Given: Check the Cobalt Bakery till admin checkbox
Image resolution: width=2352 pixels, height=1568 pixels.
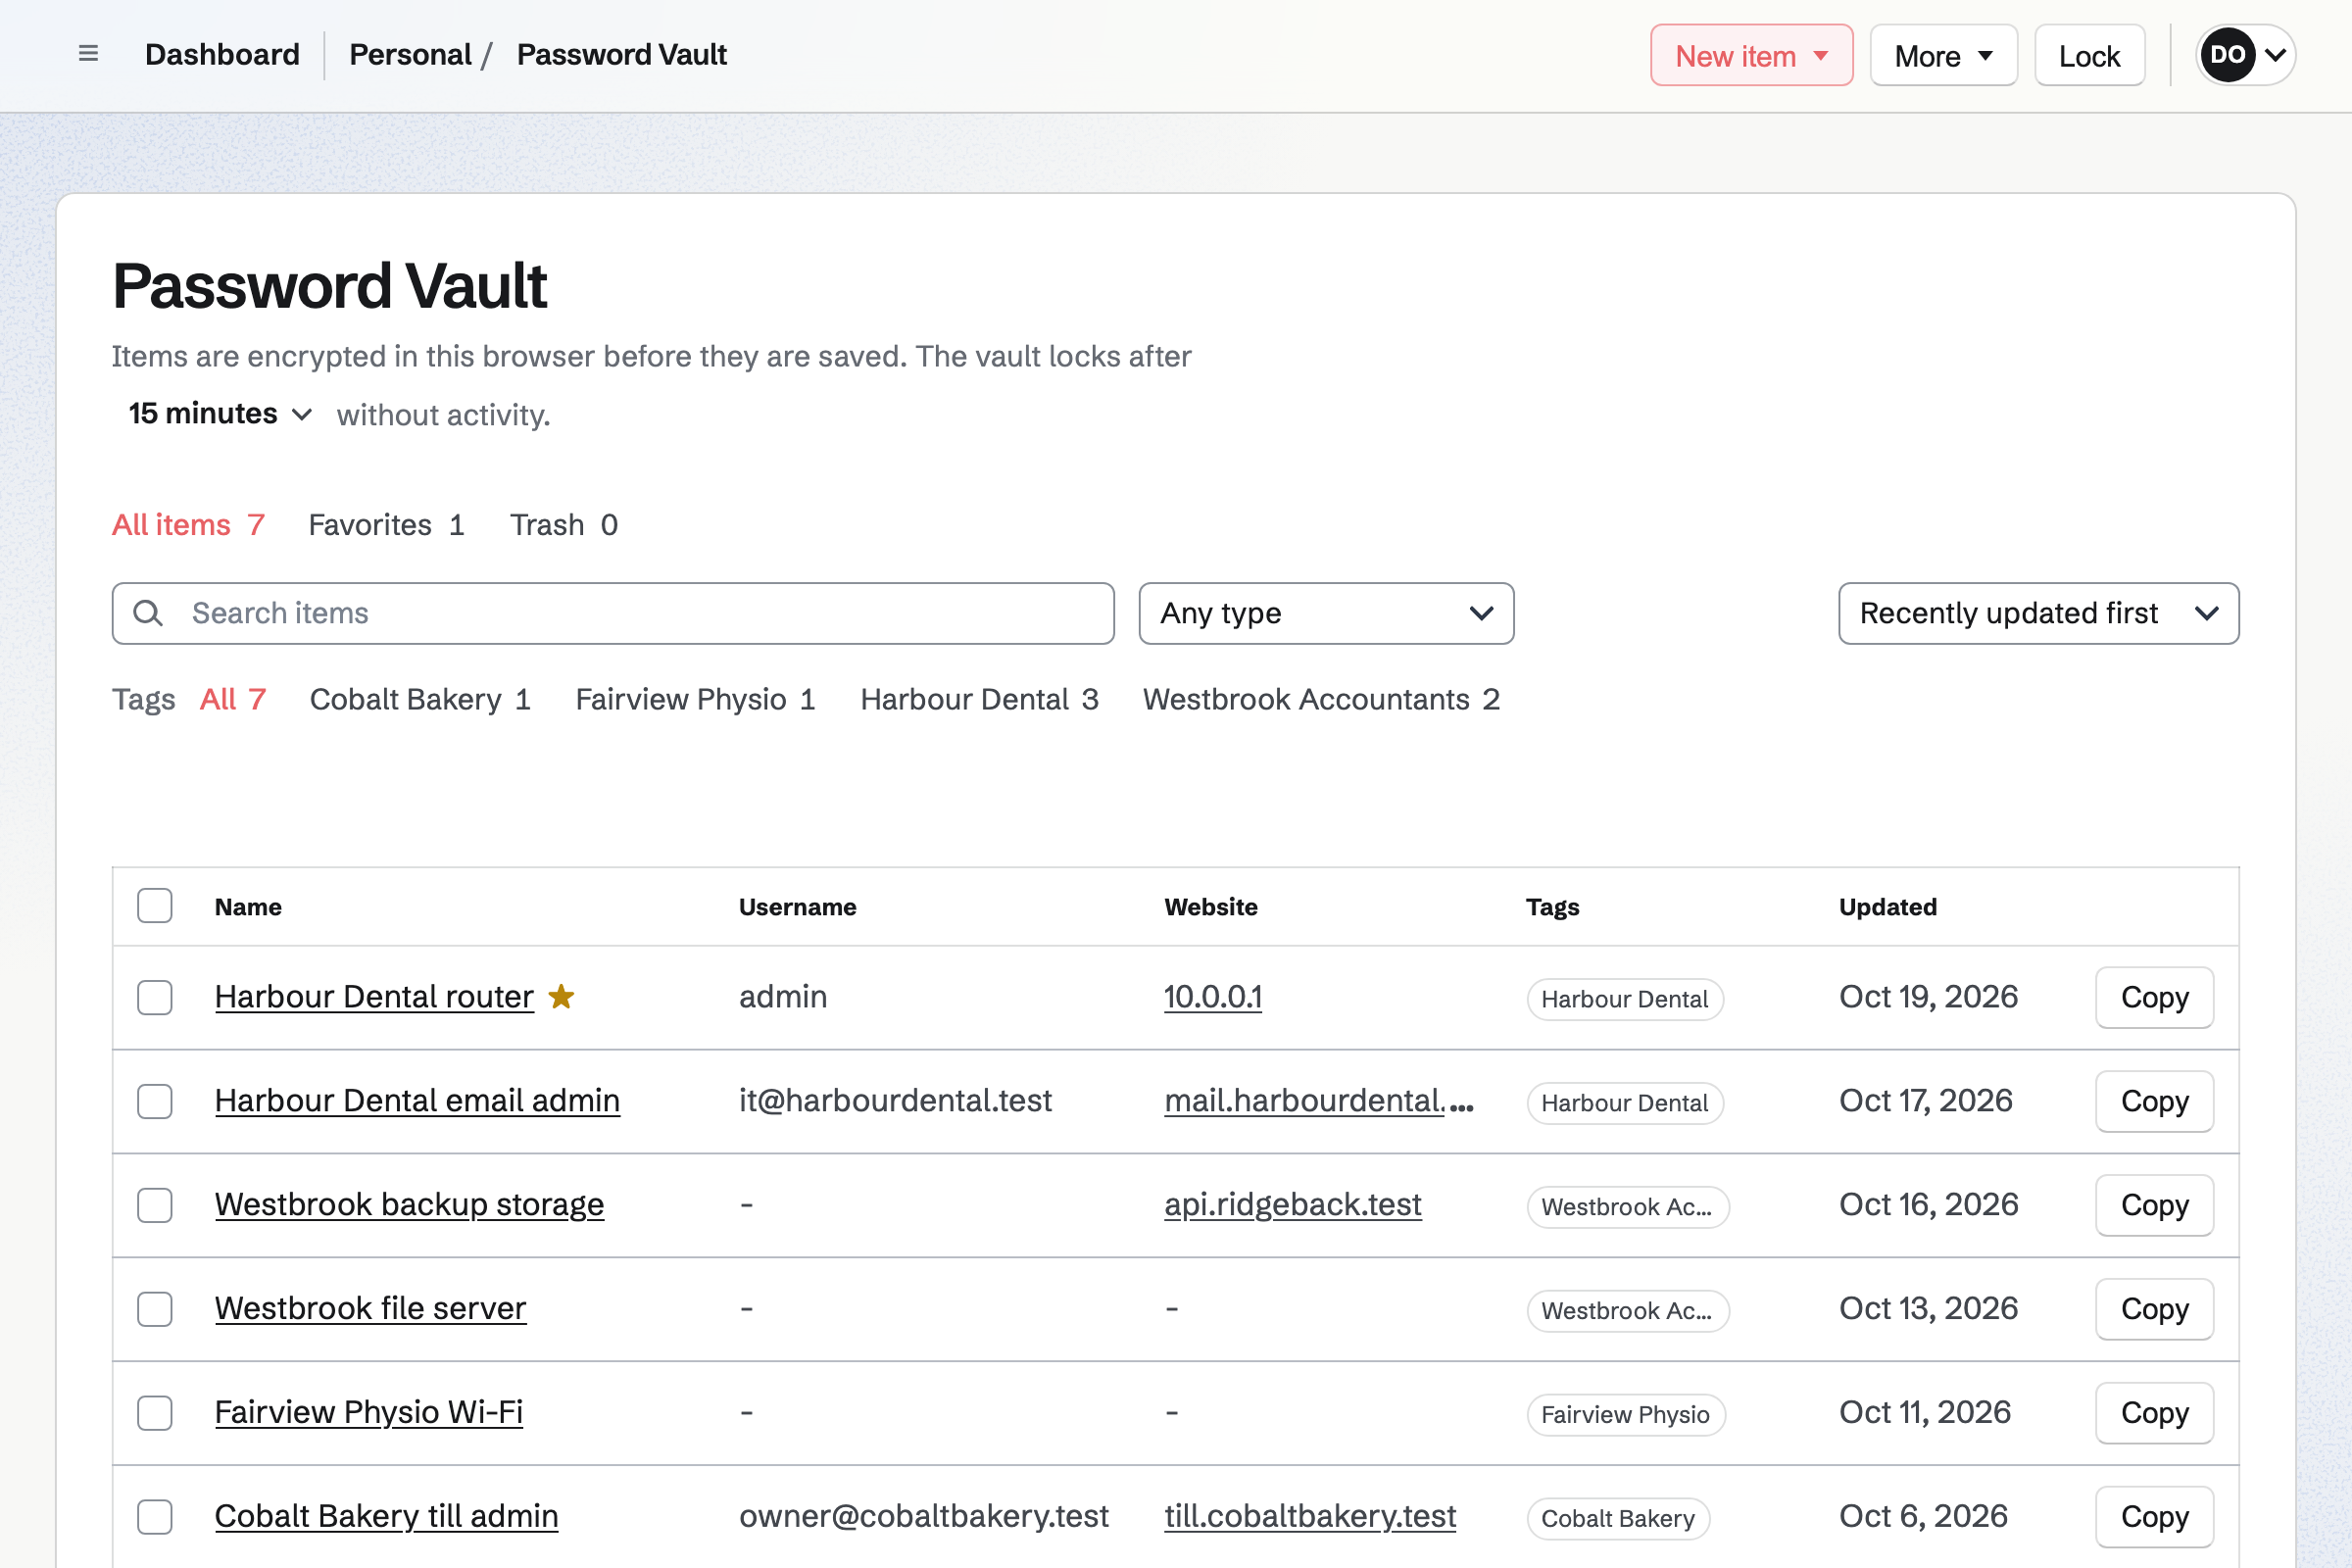Looking at the screenshot, I should pyautogui.click(x=155, y=1517).
